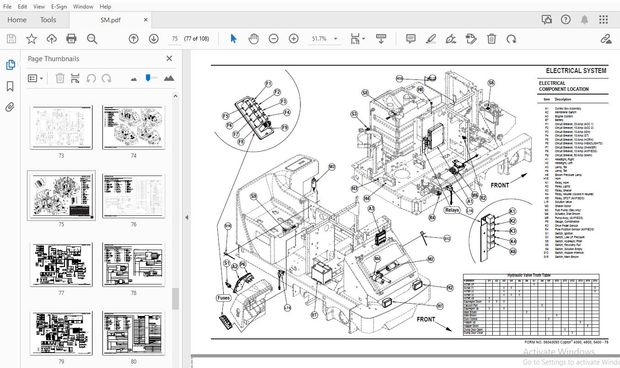Image resolution: width=620 pixels, height=368 pixels.
Task: Open the Fill and Sign pen at right
Action: [x=606, y=39]
